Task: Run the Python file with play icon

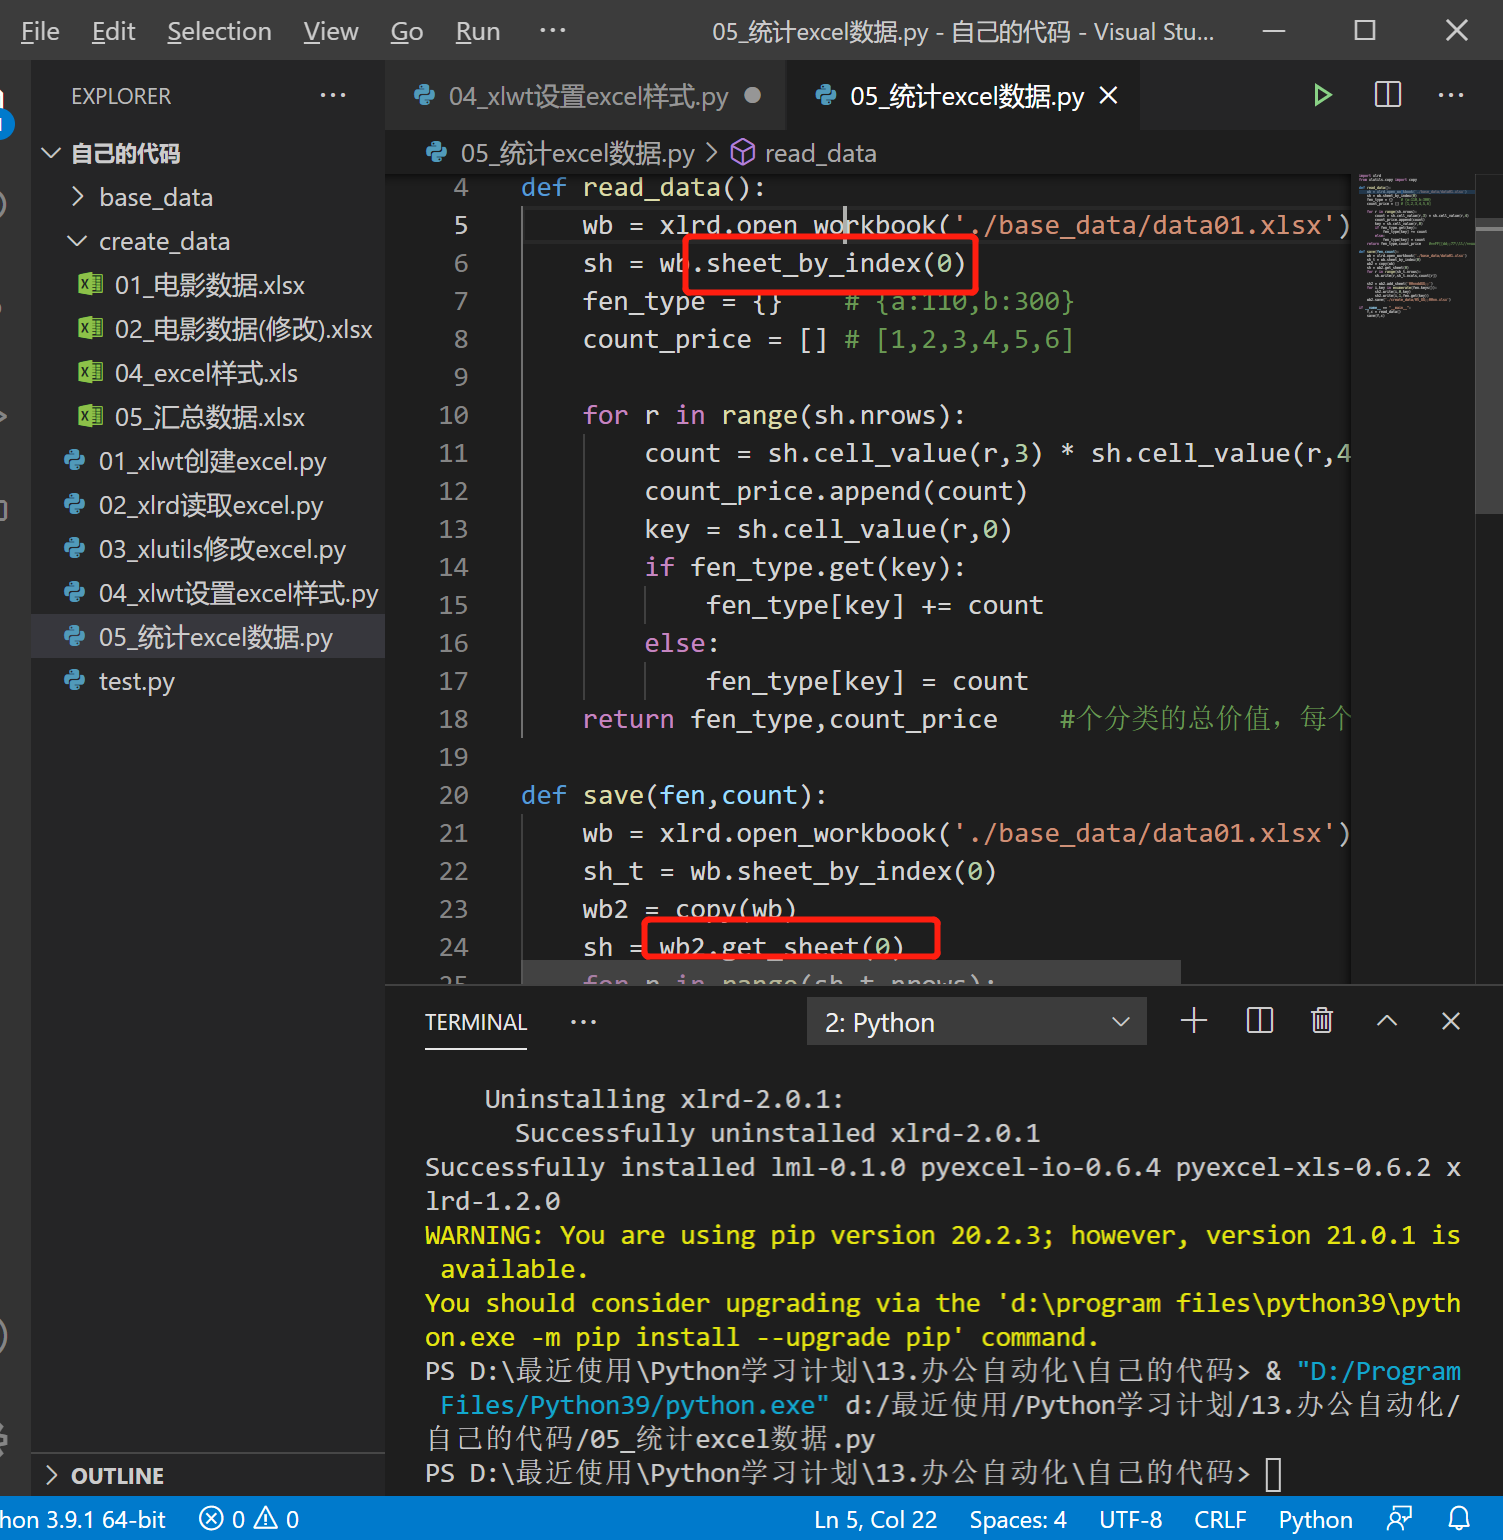Action: [x=1322, y=95]
